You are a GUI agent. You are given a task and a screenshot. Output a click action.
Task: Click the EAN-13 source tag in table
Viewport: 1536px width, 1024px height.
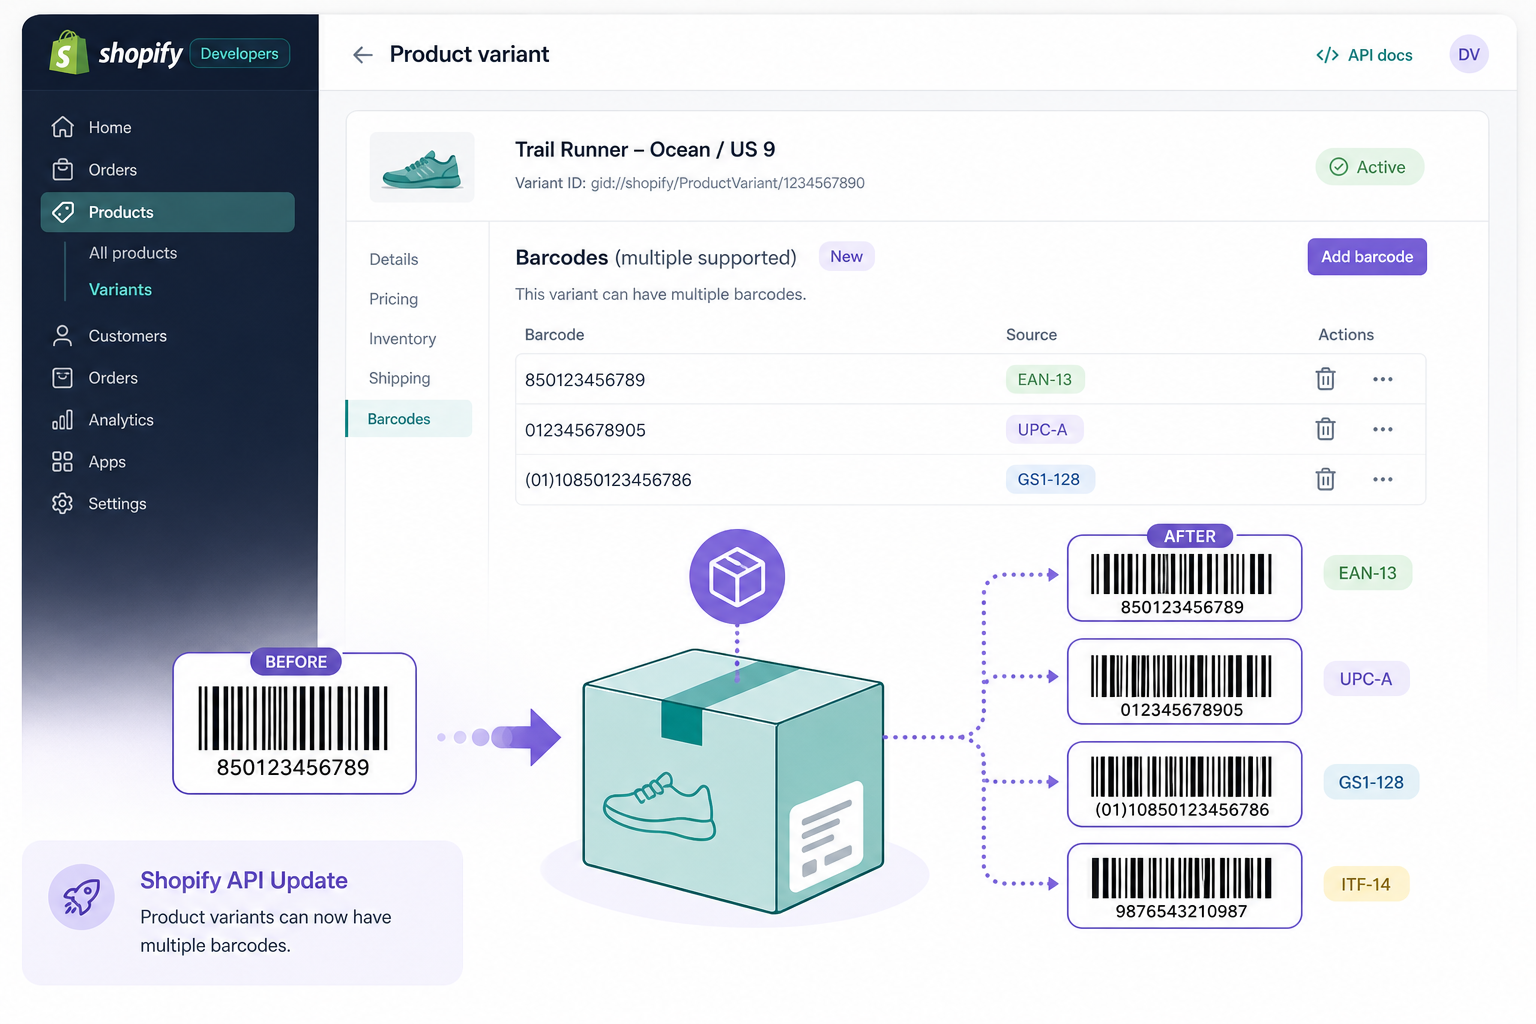pos(1045,380)
